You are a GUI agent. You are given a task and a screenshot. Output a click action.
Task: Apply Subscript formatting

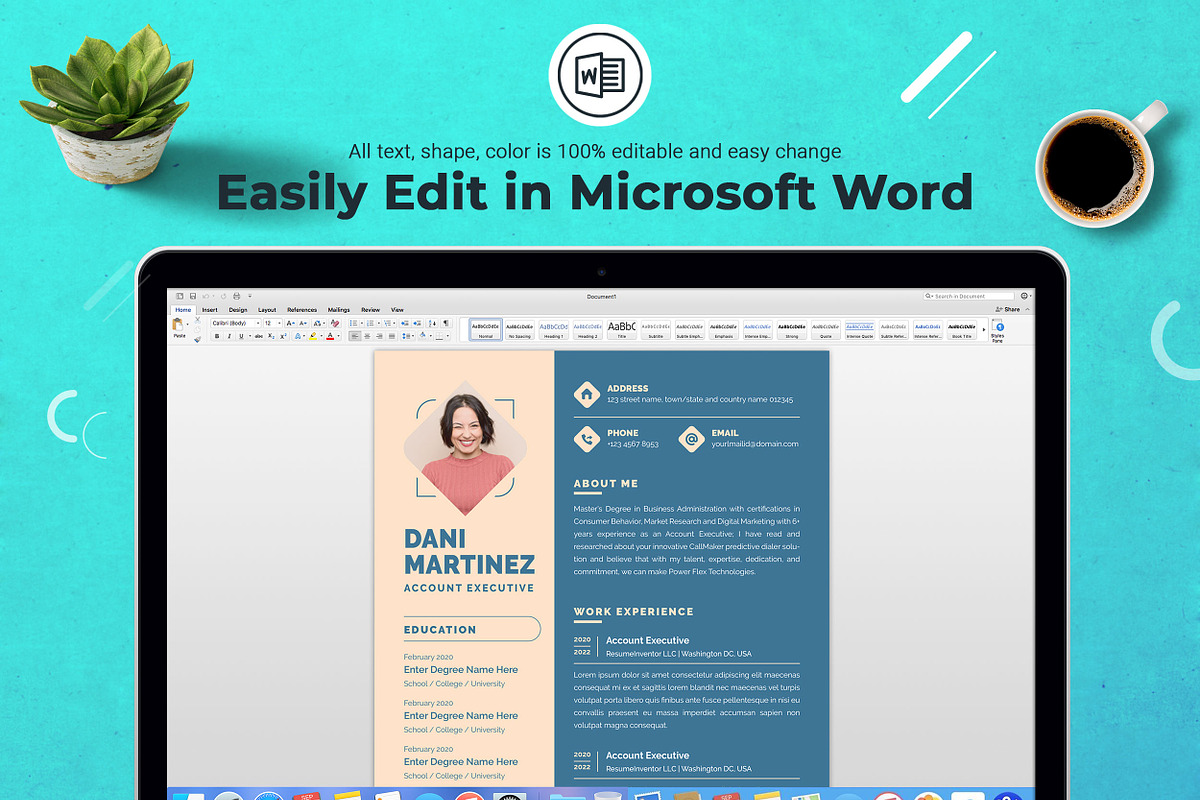pyautogui.click(x=271, y=336)
